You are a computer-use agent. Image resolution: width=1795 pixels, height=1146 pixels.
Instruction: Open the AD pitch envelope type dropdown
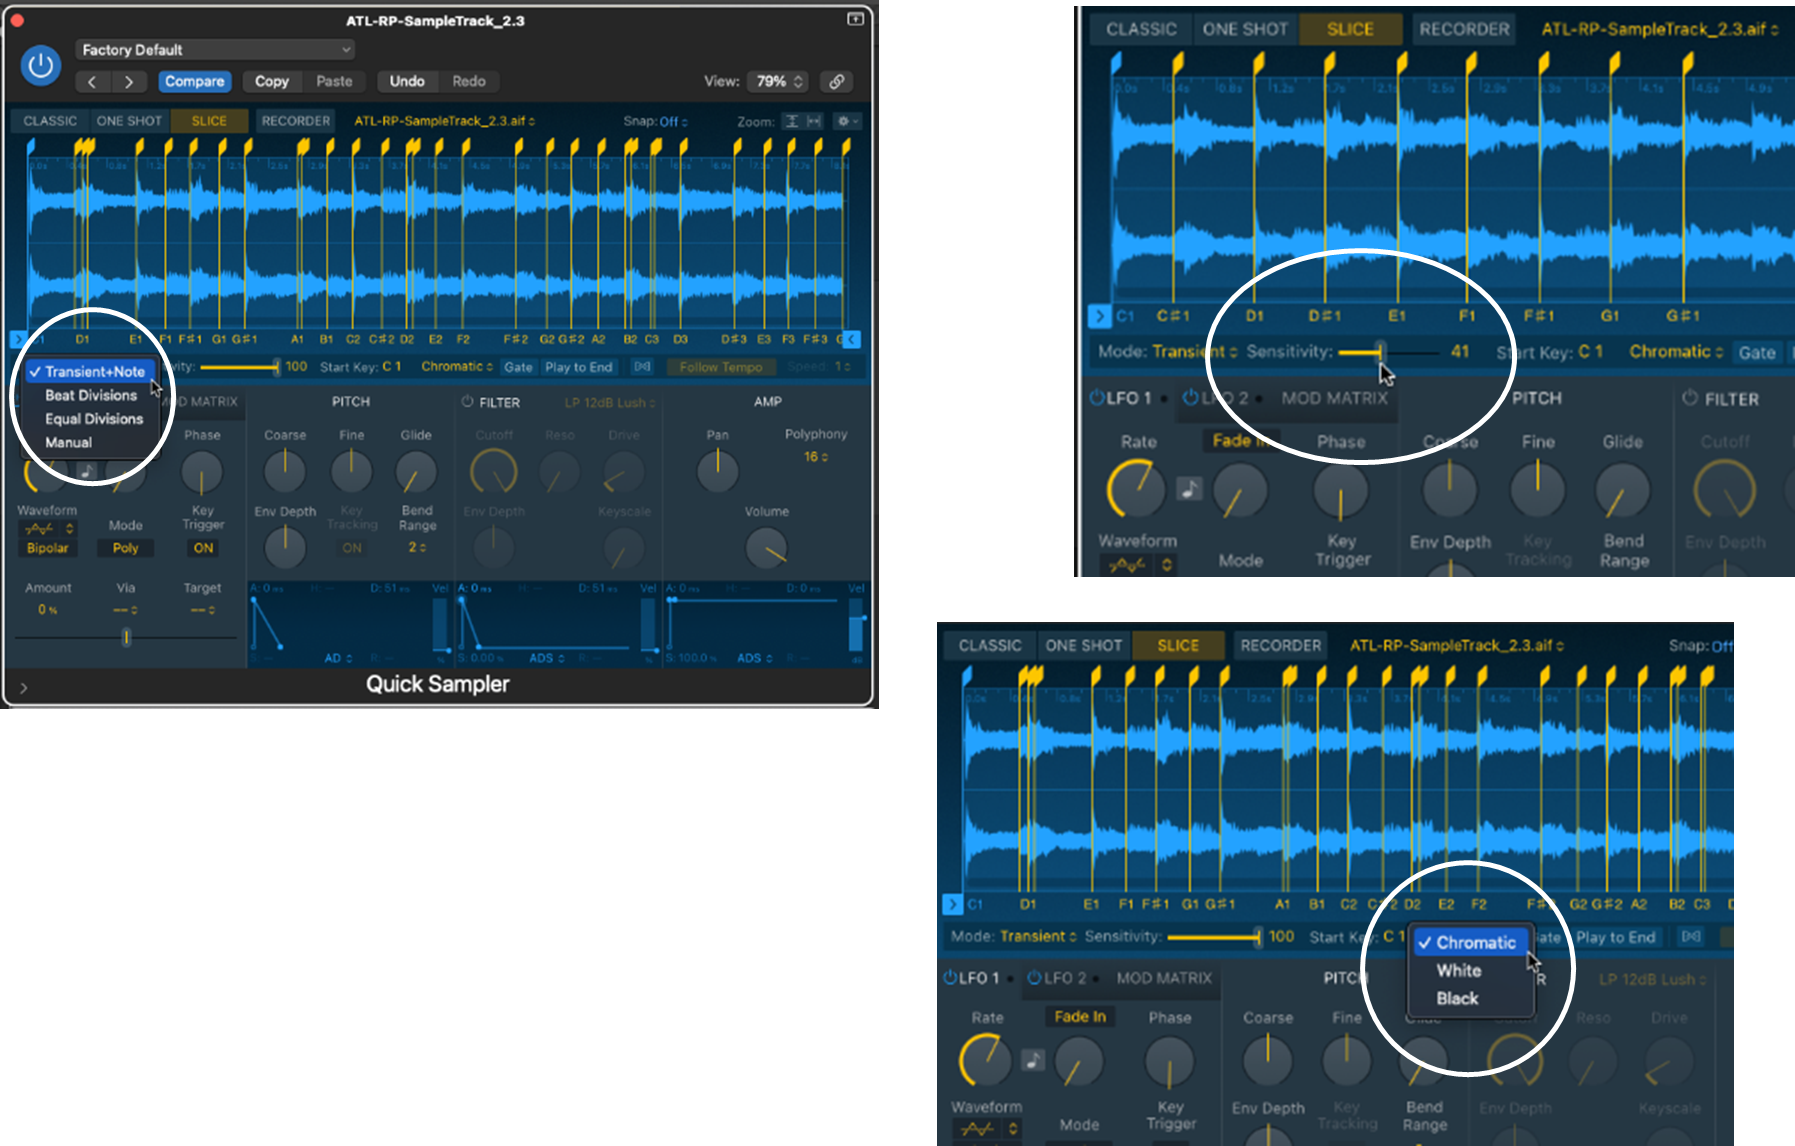coord(338,658)
